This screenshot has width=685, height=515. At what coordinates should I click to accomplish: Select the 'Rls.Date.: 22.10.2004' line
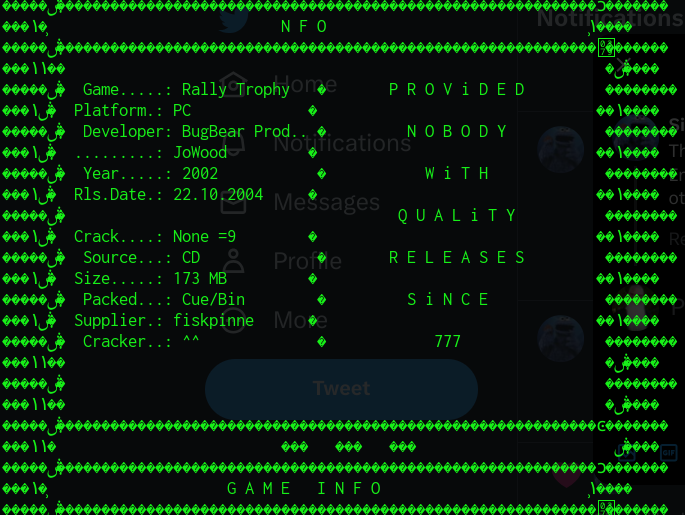click(169, 194)
